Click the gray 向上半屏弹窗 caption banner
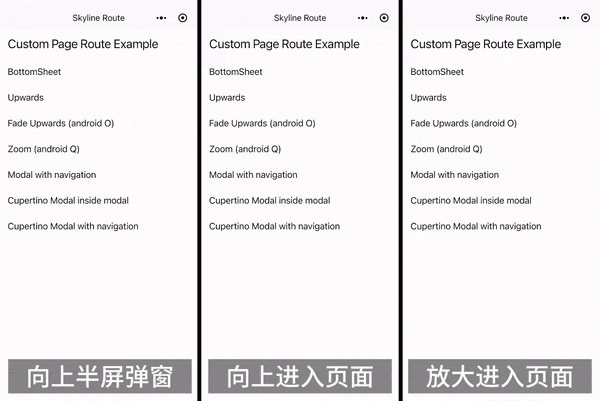The height and width of the screenshot is (401, 600). (x=100, y=376)
